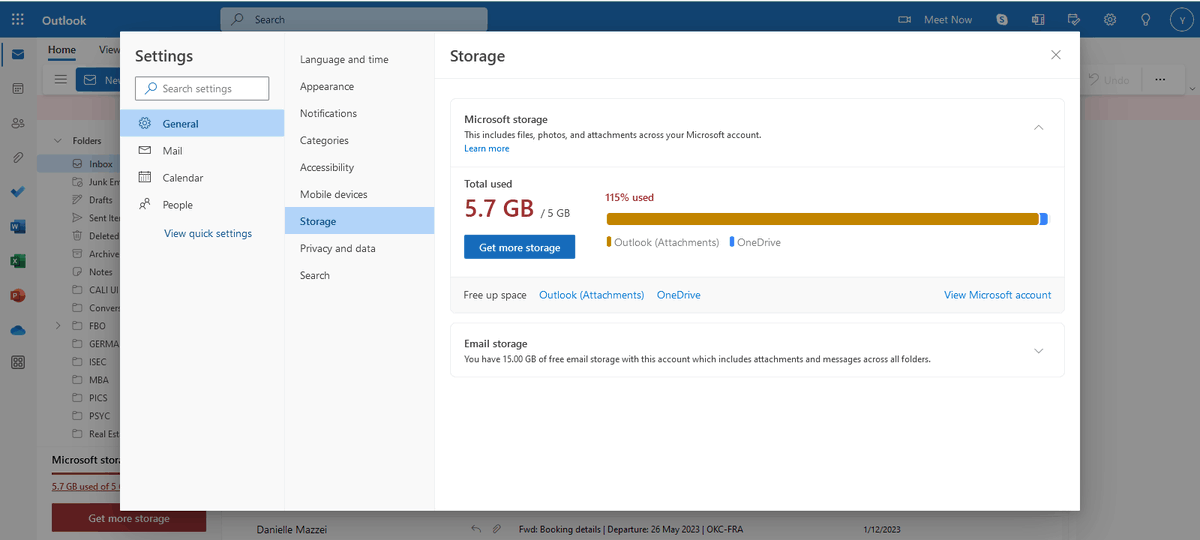Screen dimensions: 1200x540
Task: Click the red Get more storage button
Action: click(129, 519)
